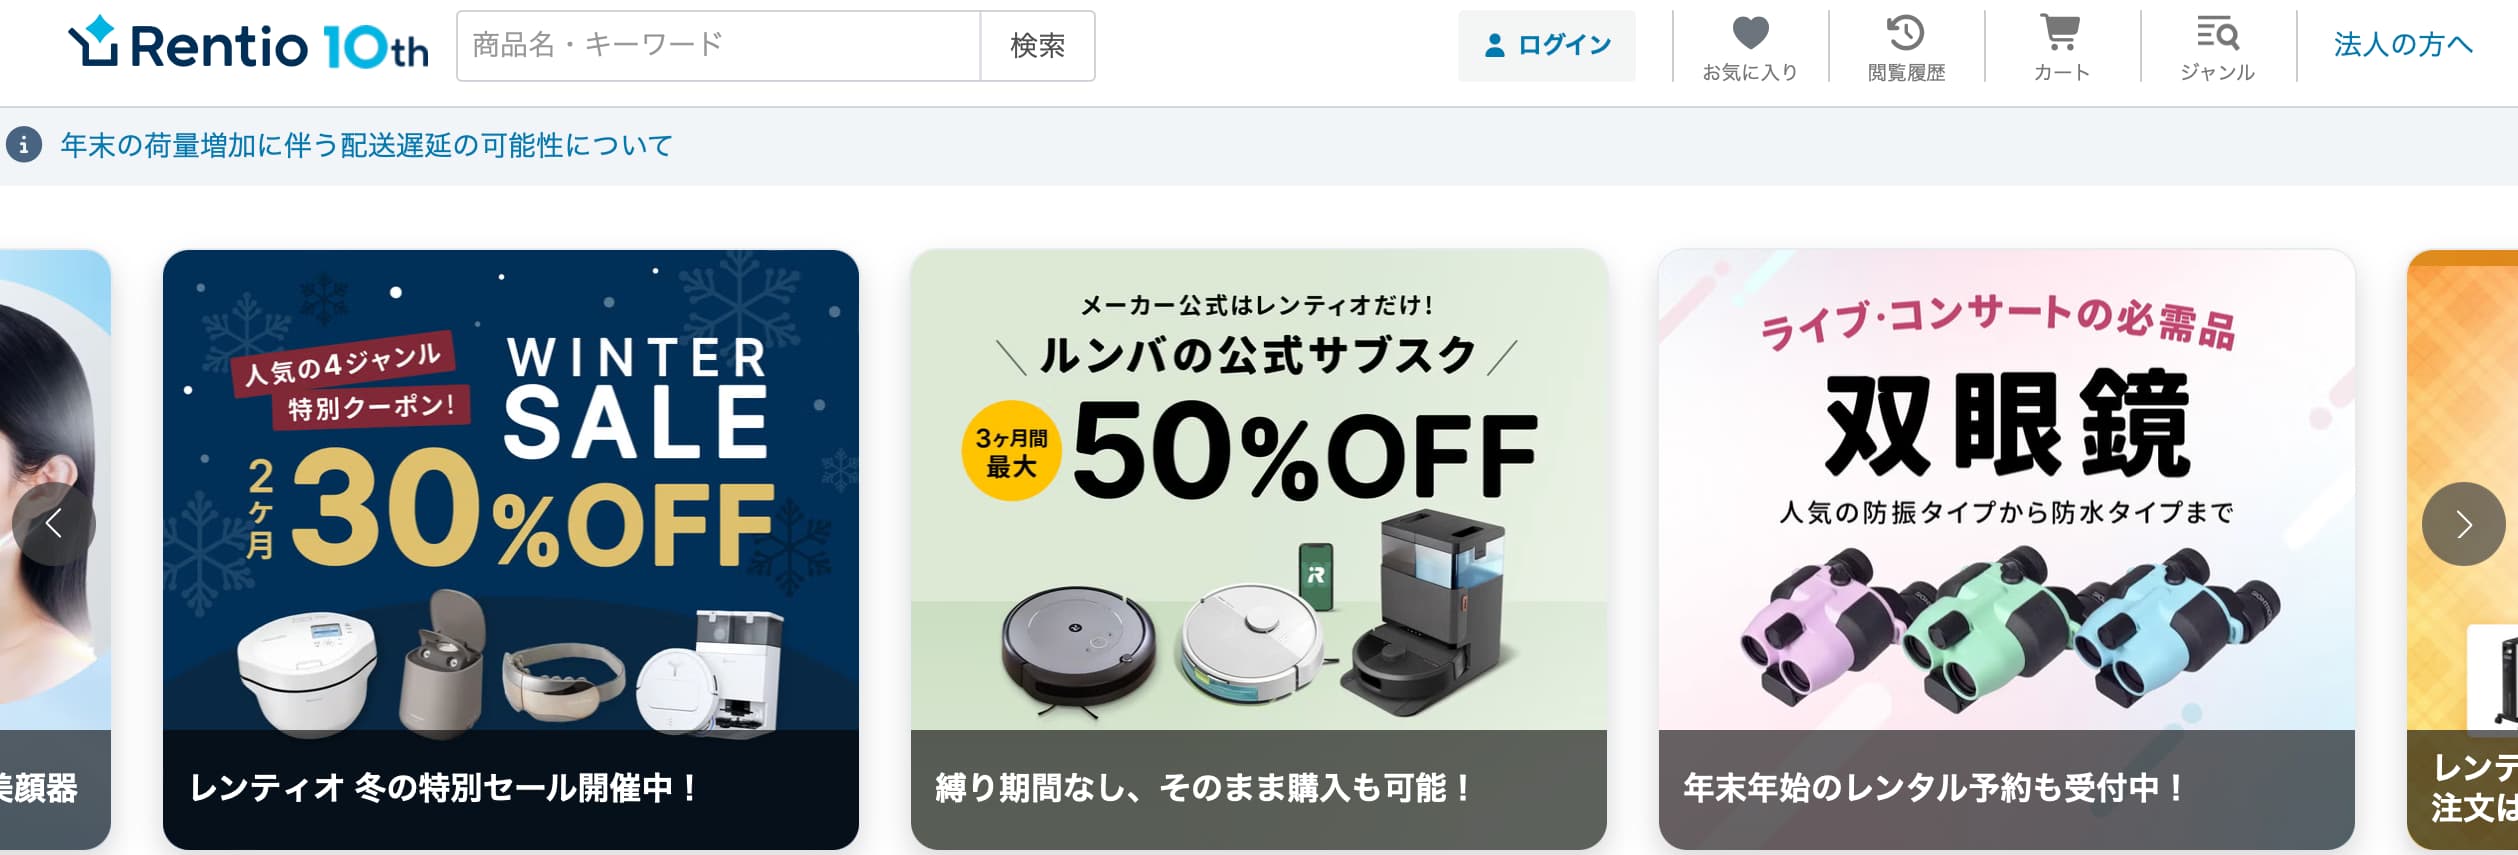Show next carousel slide with right arrow

[x=2463, y=524]
